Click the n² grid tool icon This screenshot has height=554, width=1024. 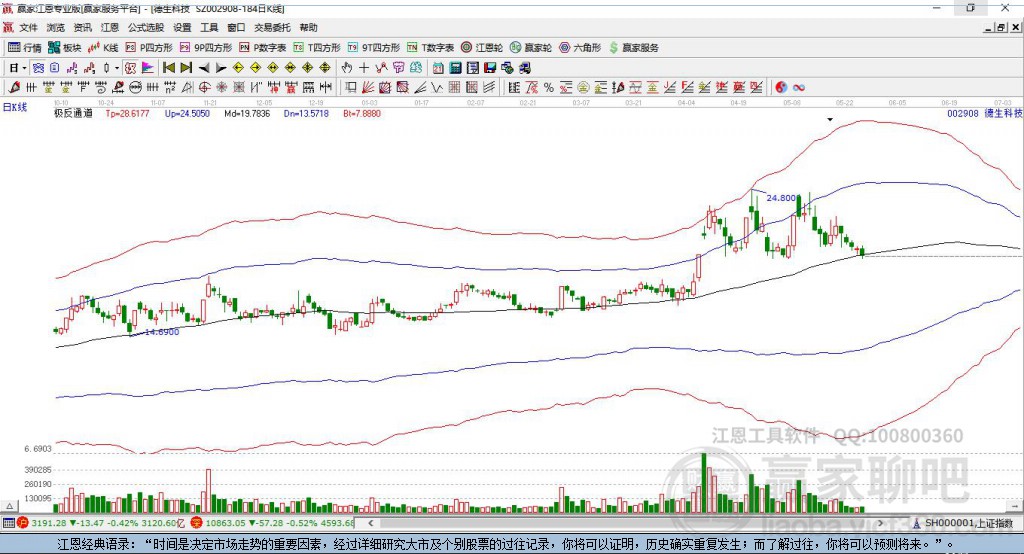(170, 87)
